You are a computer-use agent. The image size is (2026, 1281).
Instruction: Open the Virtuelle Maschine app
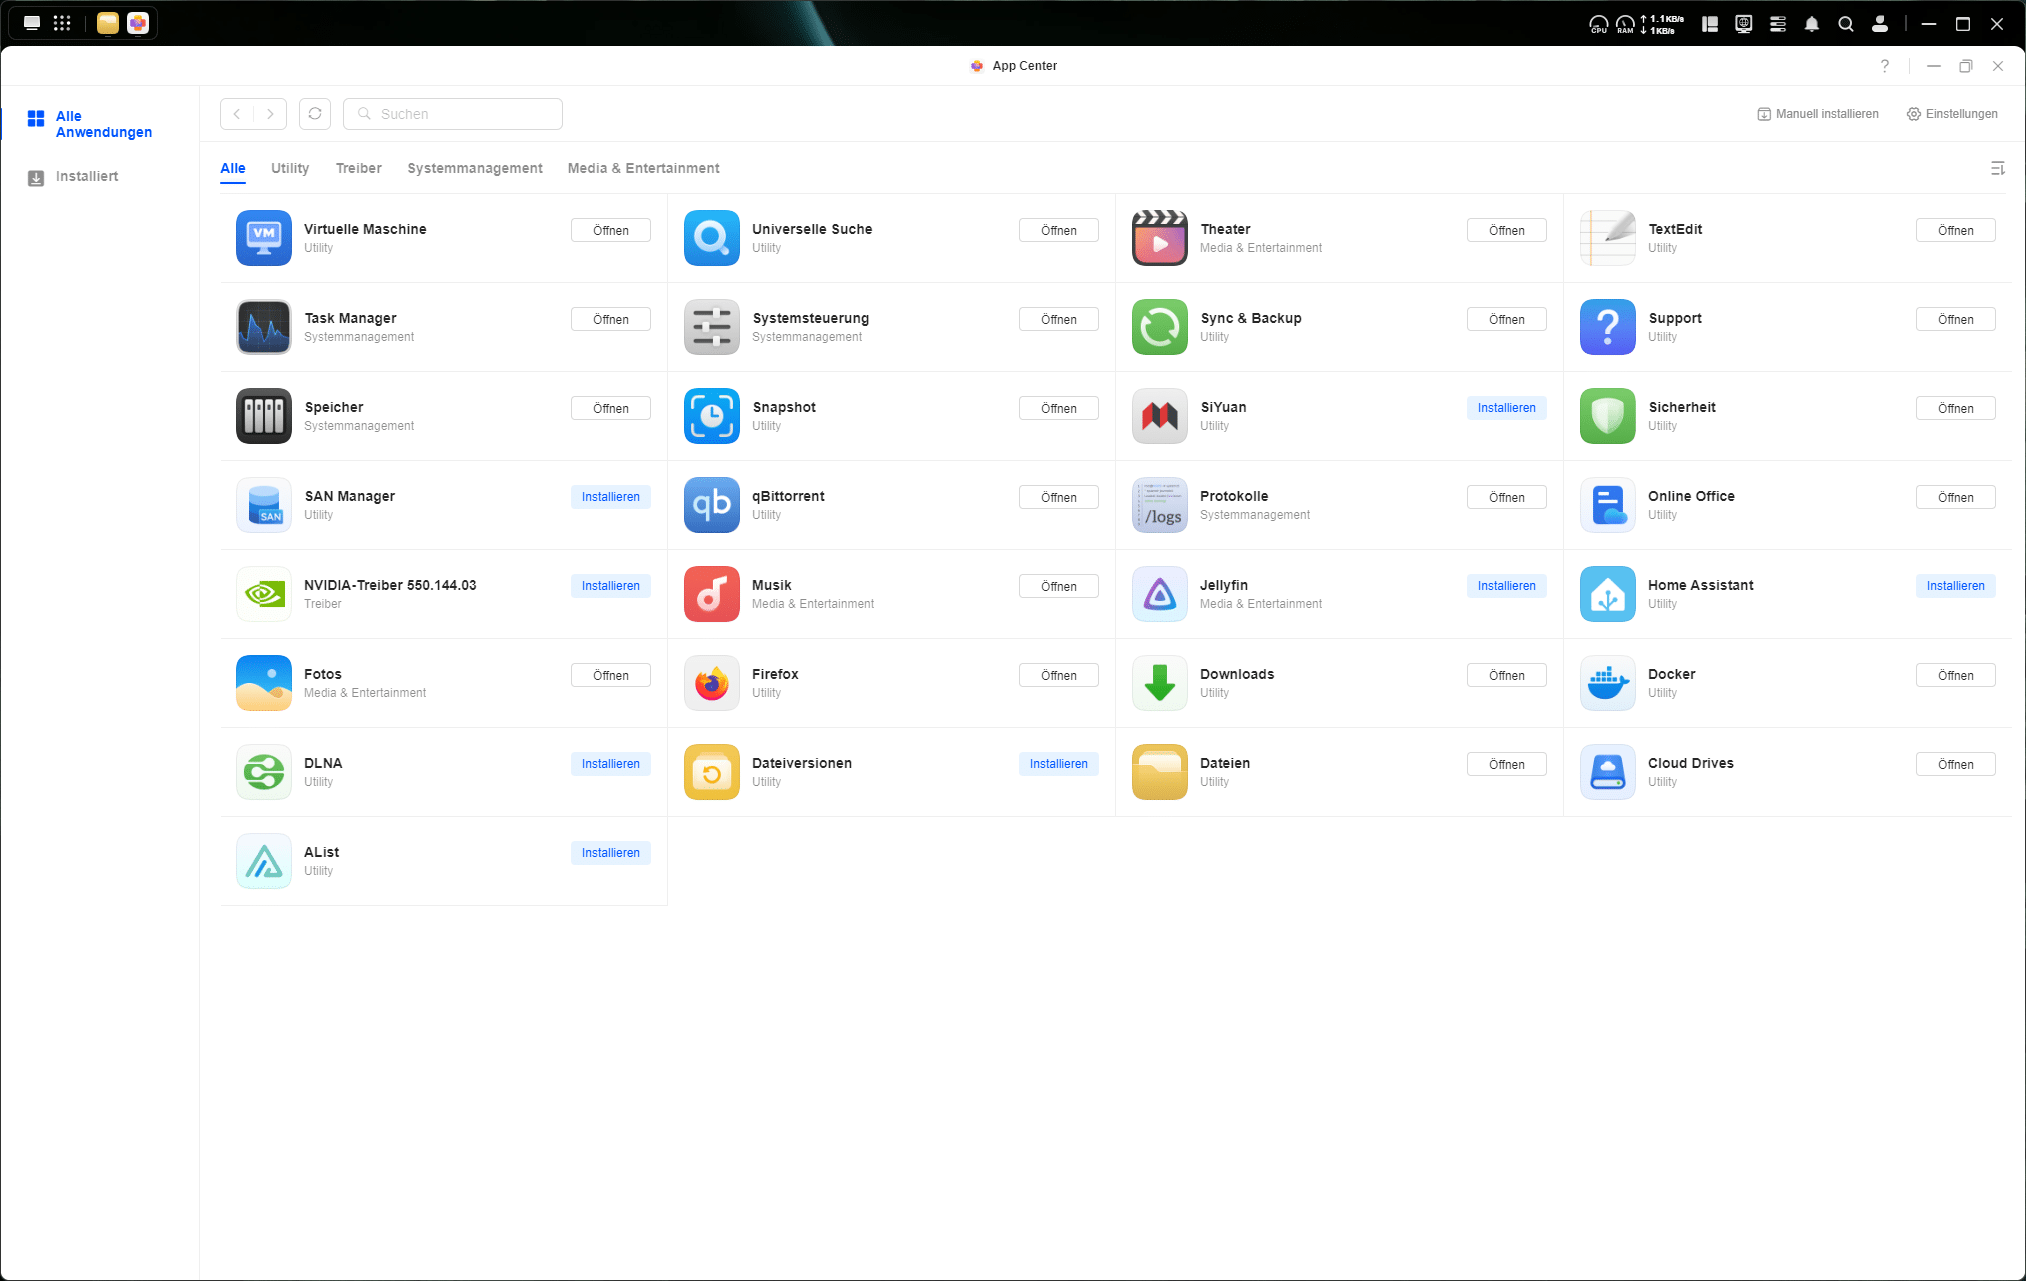tap(610, 230)
